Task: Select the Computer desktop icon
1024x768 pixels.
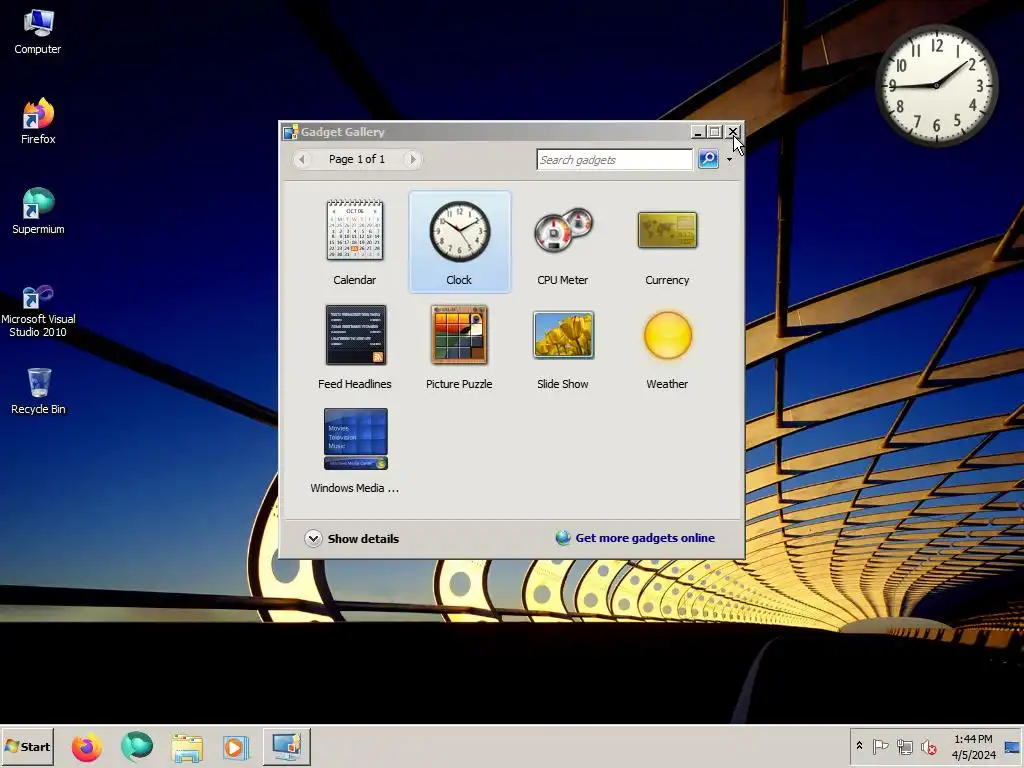Action: pyautogui.click(x=38, y=31)
